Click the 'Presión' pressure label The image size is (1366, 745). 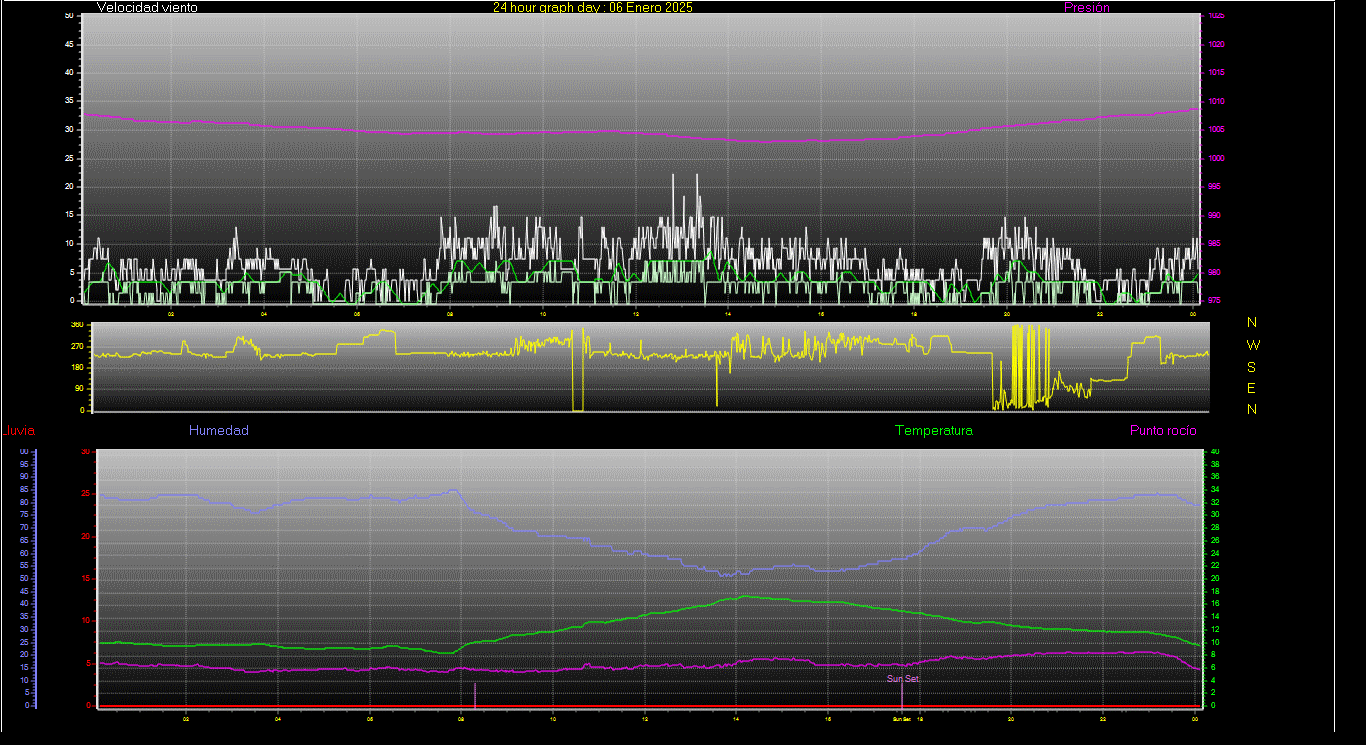(x=1087, y=7)
